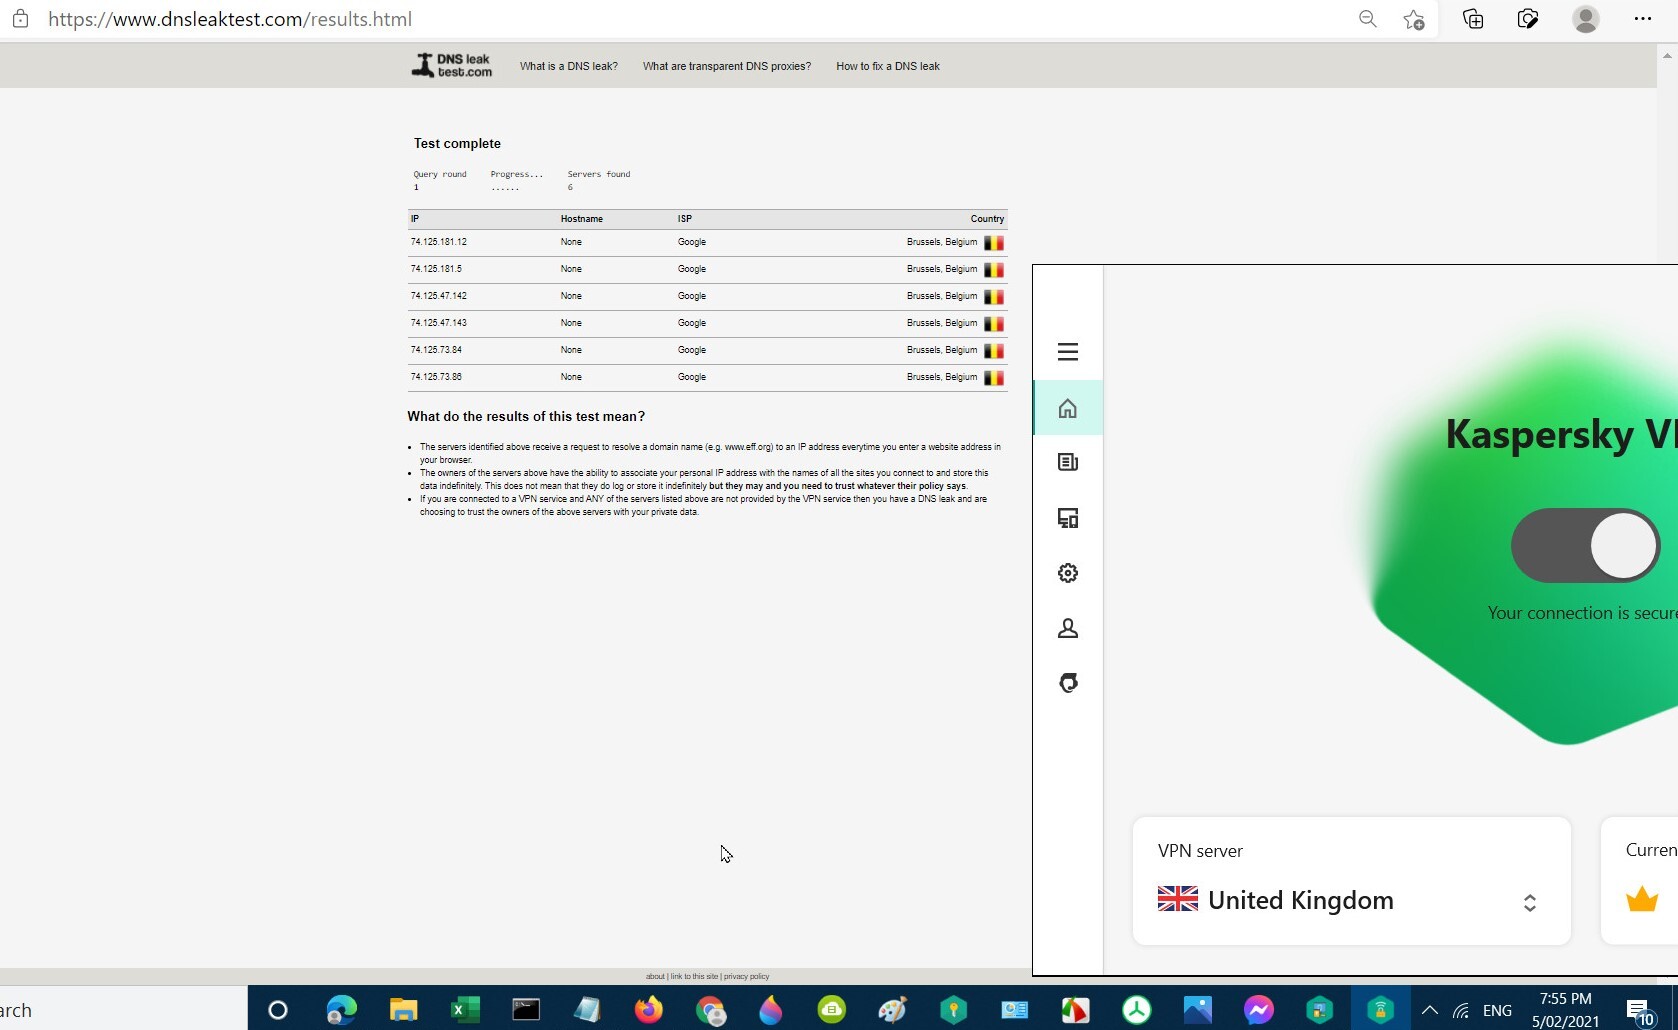Open the support headset icon in Kaspersky
1678x1030 pixels.
pyautogui.click(x=1068, y=683)
